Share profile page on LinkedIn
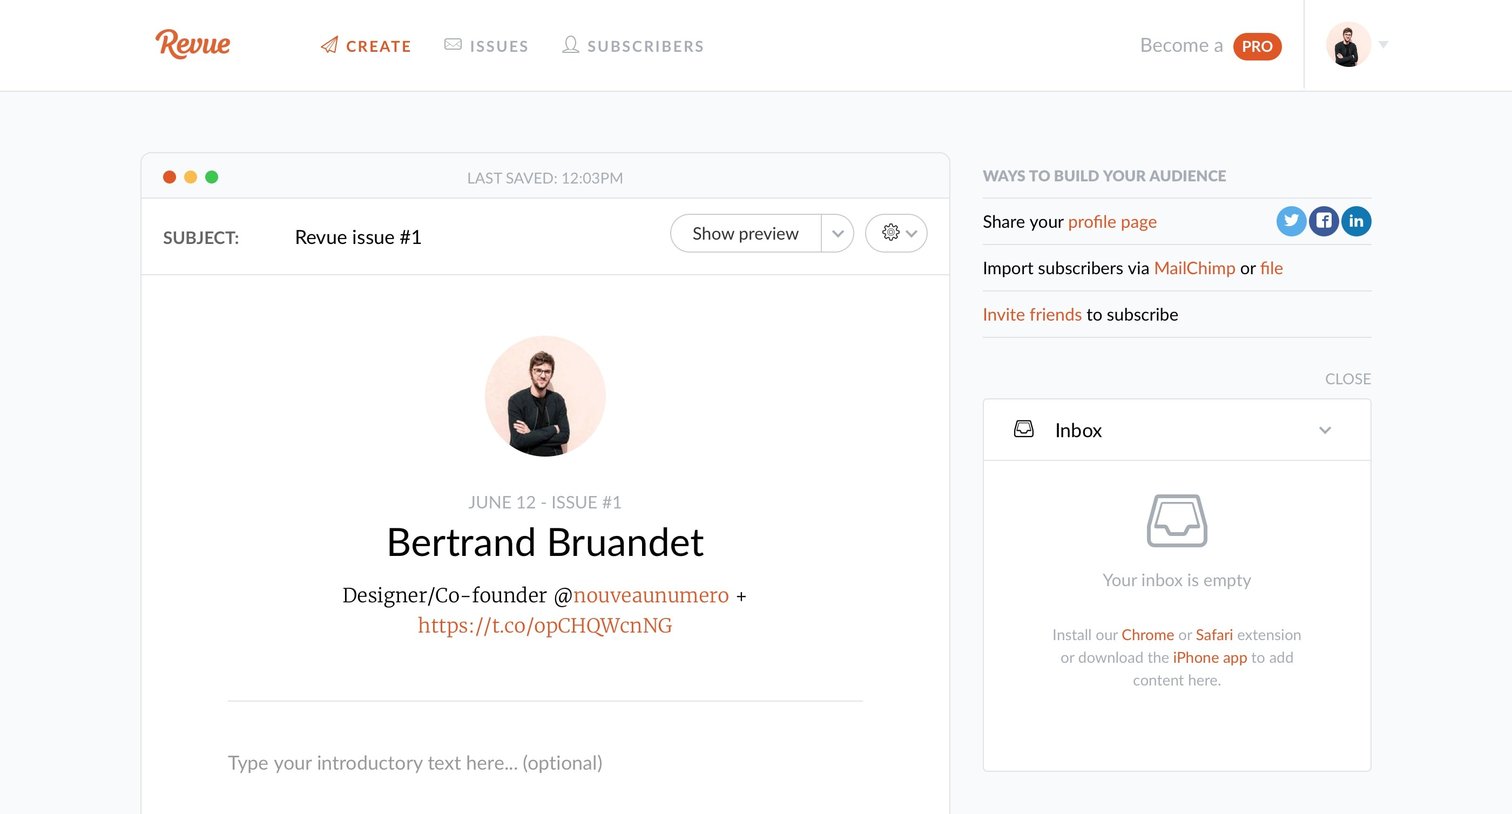Screen dimensions: 1512x814 tap(1355, 221)
